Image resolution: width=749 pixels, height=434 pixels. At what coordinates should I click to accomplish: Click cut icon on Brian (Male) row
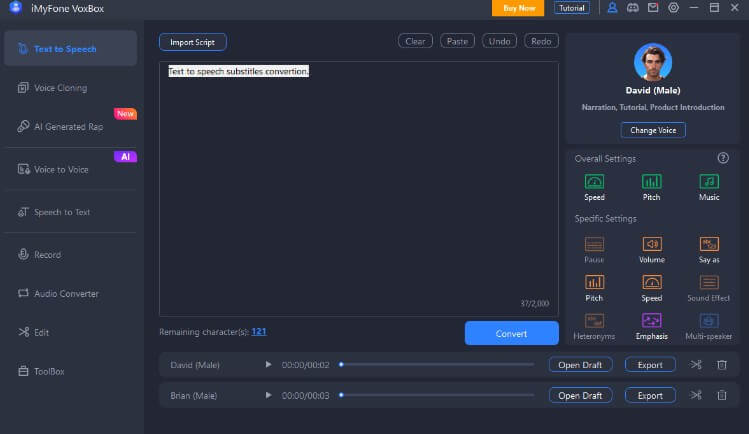696,395
